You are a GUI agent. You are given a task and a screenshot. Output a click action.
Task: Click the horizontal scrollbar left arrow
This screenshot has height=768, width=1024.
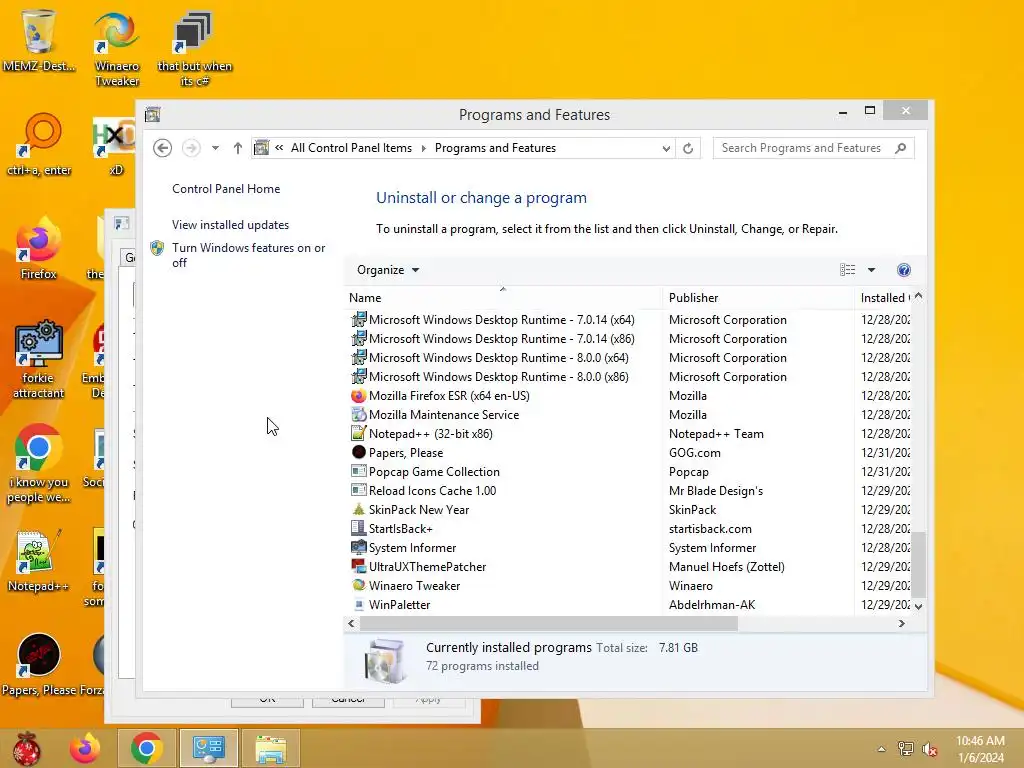(351, 624)
